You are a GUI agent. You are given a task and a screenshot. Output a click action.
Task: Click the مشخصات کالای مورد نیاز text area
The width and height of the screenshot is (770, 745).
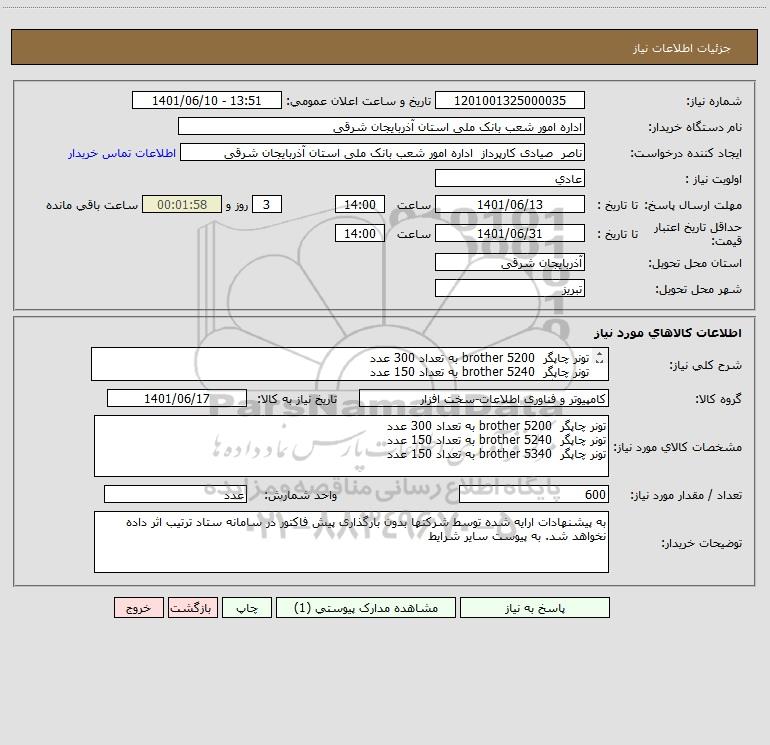pos(351,446)
